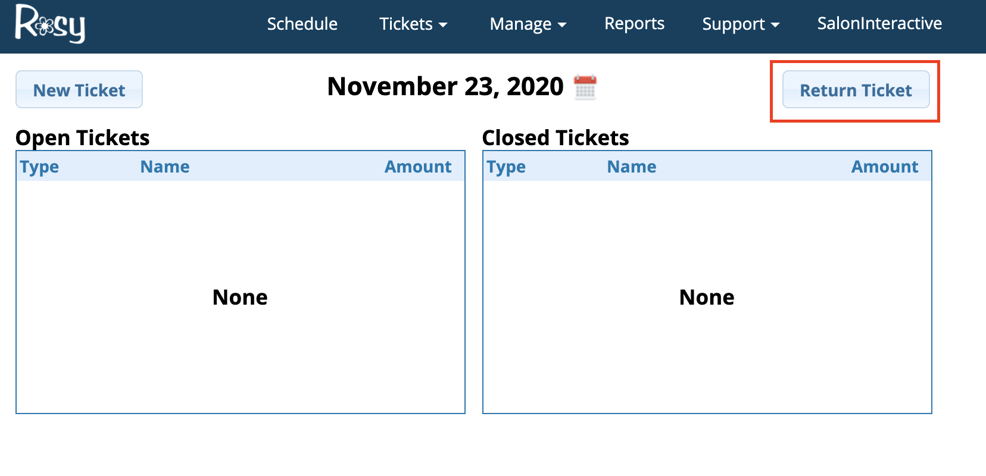
Task: Sort Closed Tickets by Name column
Action: pos(632,167)
